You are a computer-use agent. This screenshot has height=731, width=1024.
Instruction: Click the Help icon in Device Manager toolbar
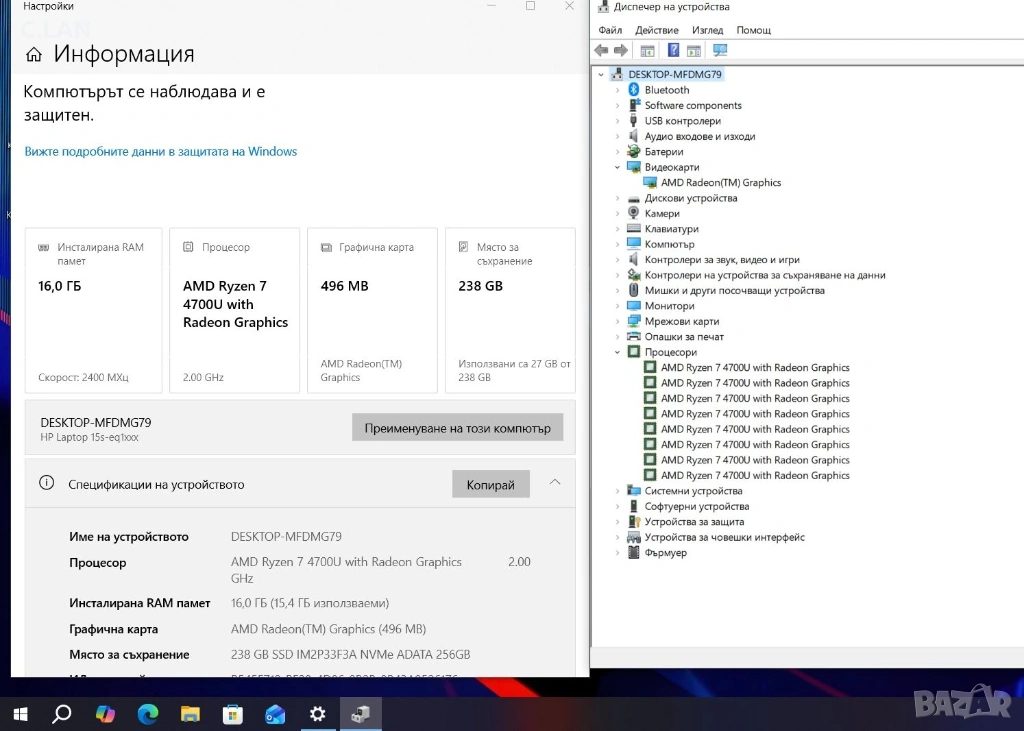674,50
